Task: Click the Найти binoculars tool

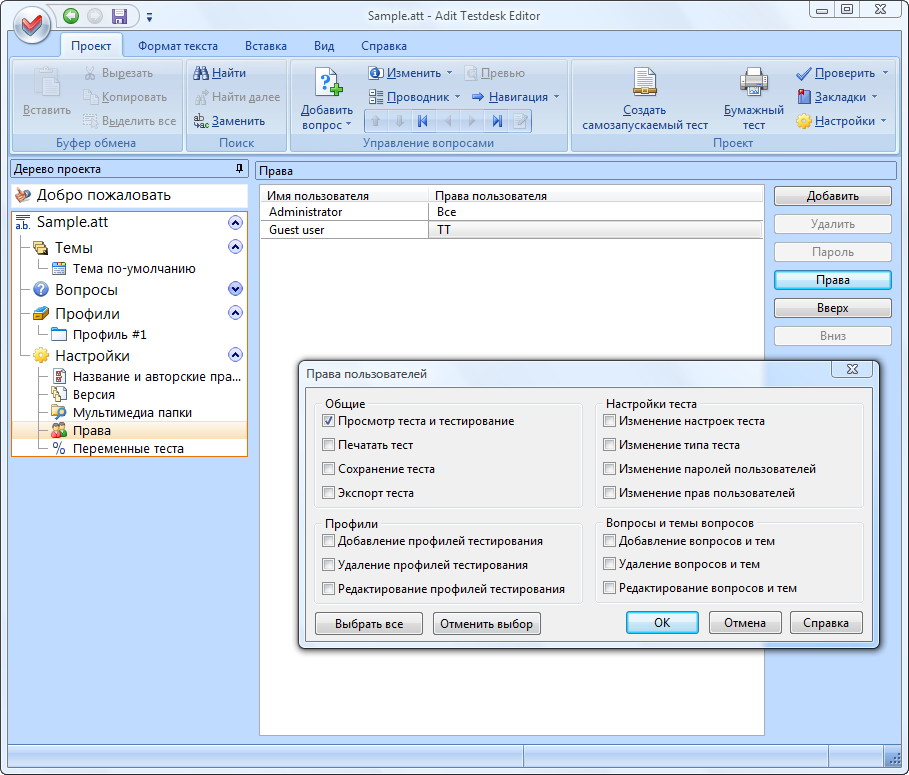Action: click(x=220, y=73)
